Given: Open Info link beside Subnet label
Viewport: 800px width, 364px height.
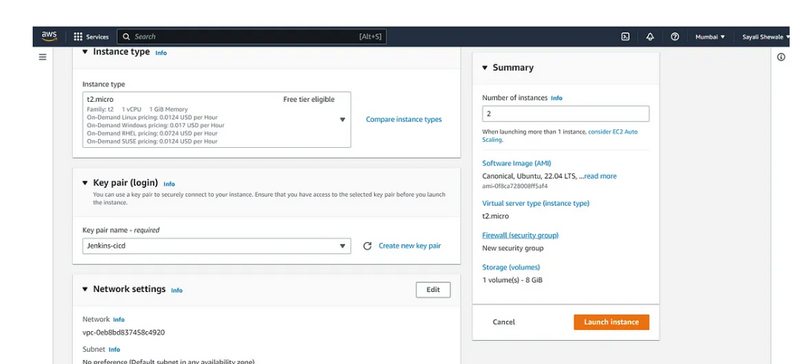Looking at the screenshot, I should coord(114,350).
